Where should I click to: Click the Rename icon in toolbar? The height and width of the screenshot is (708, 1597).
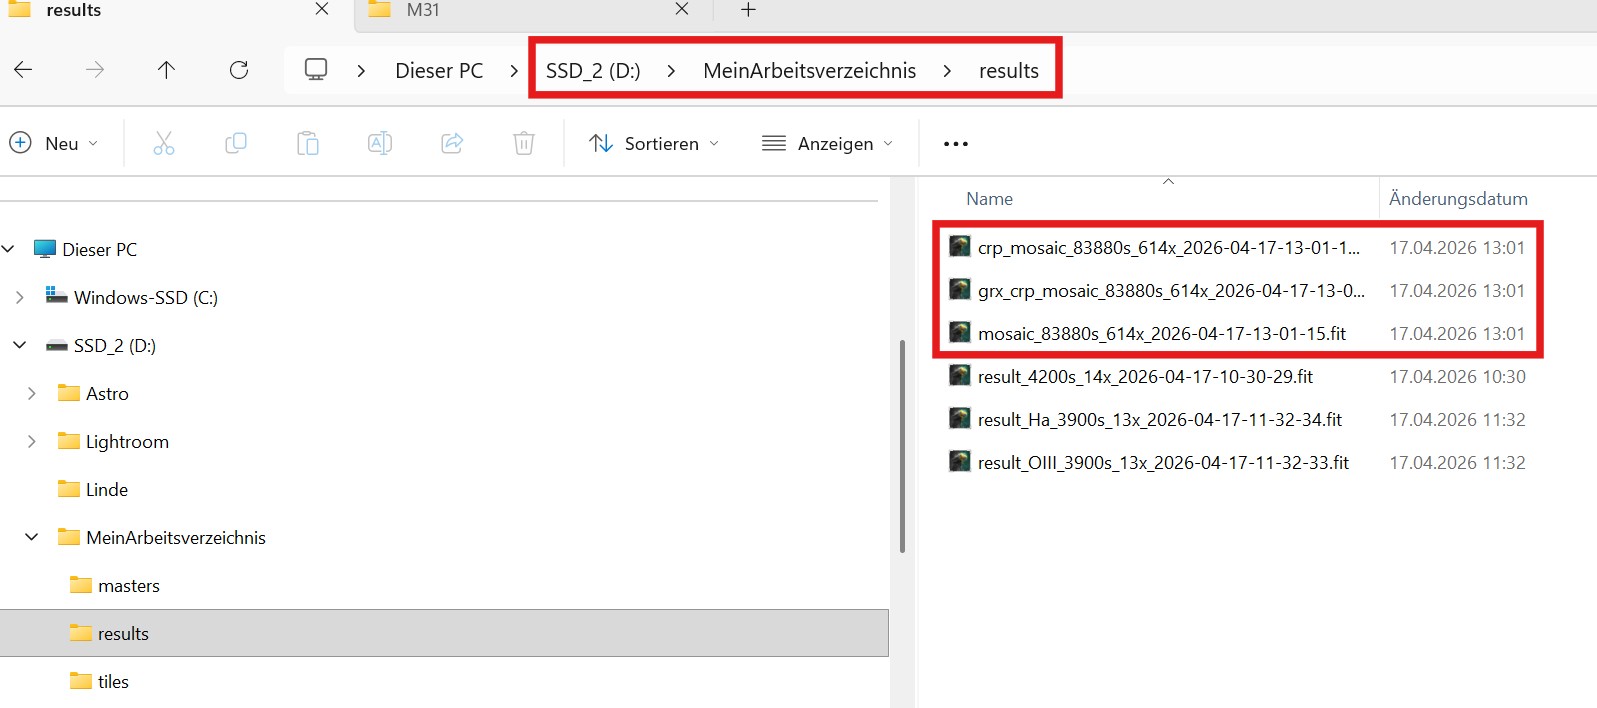[380, 144]
